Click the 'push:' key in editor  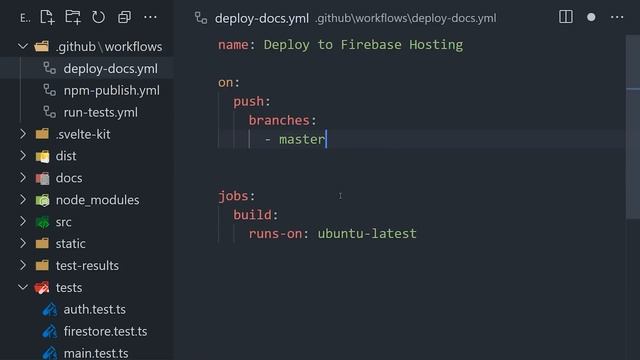(252, 102)
